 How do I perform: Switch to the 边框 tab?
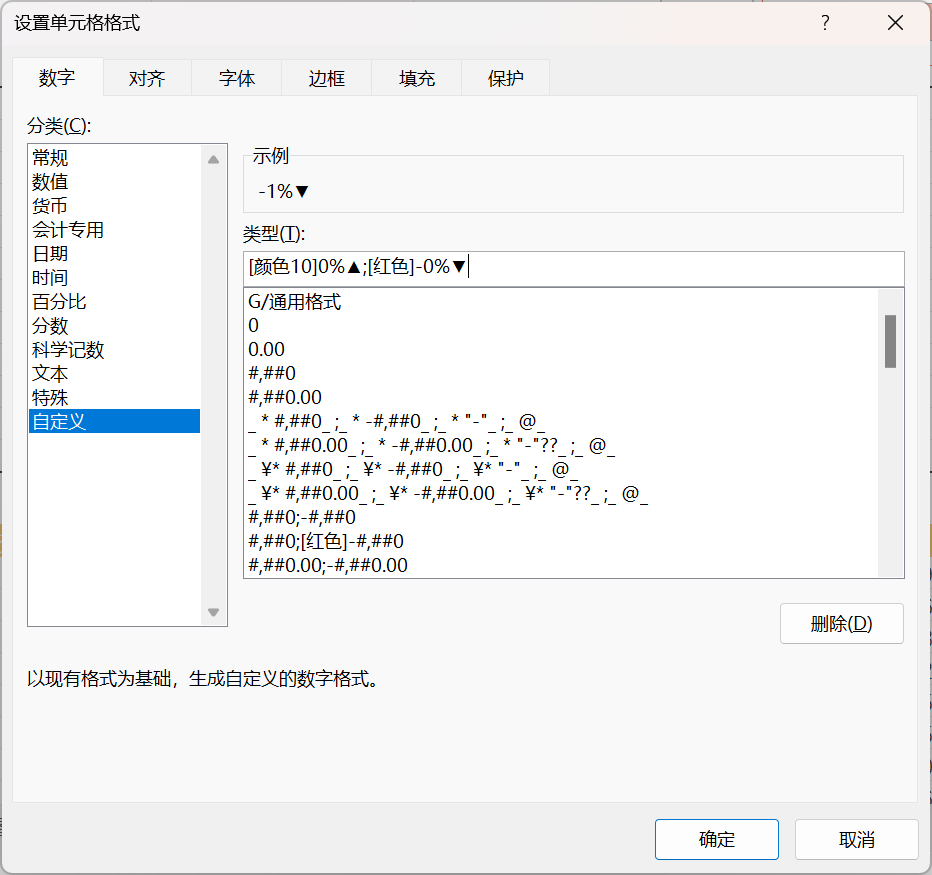[x=326, y=77]
